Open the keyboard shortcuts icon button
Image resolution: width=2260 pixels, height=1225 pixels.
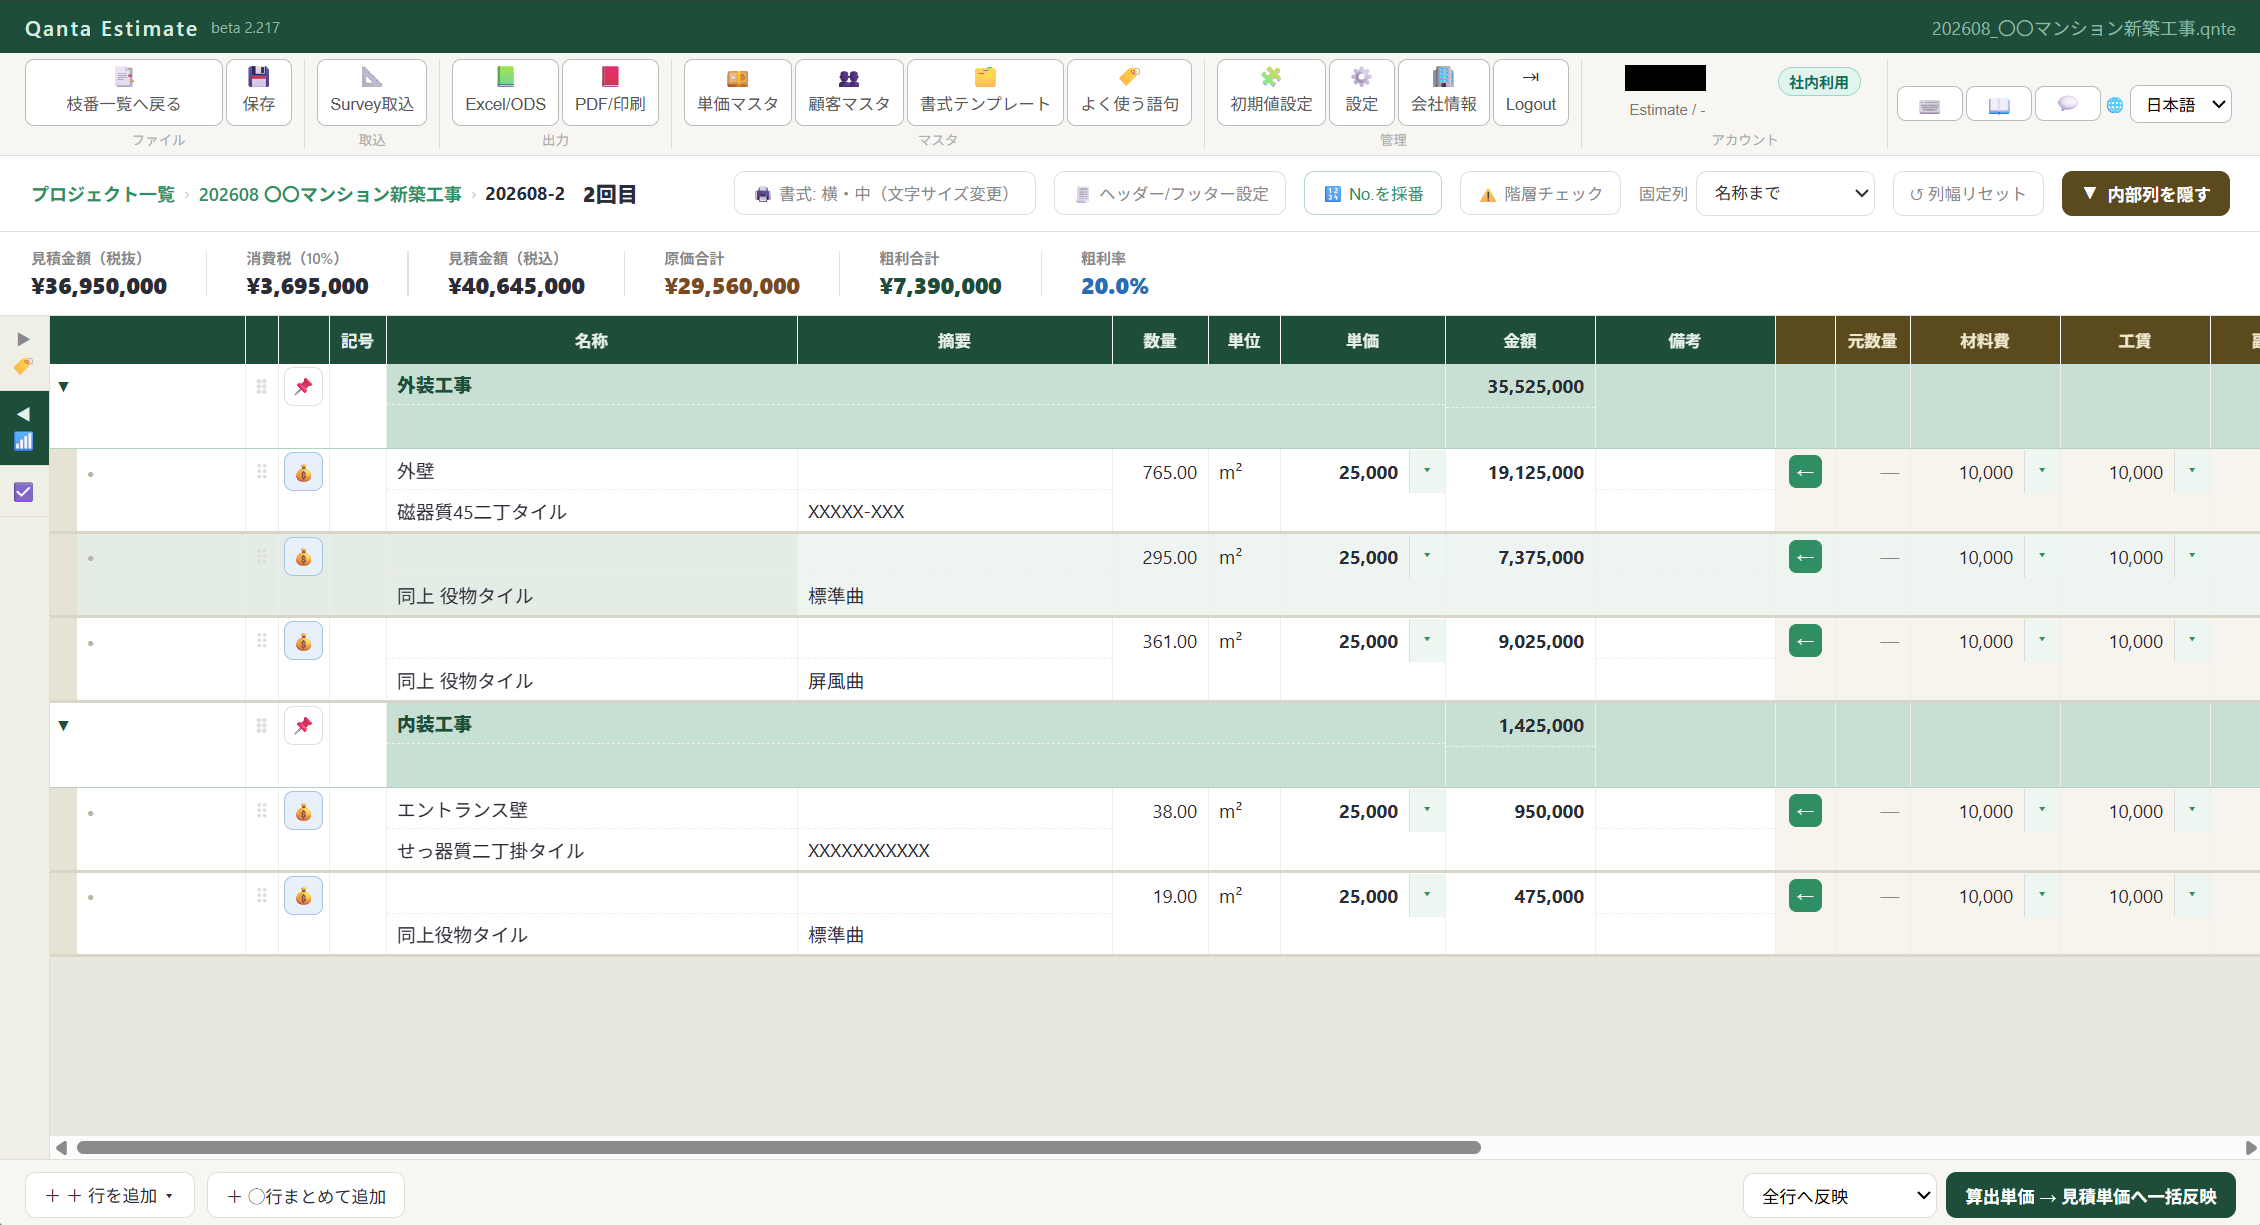pos(1930,104)
